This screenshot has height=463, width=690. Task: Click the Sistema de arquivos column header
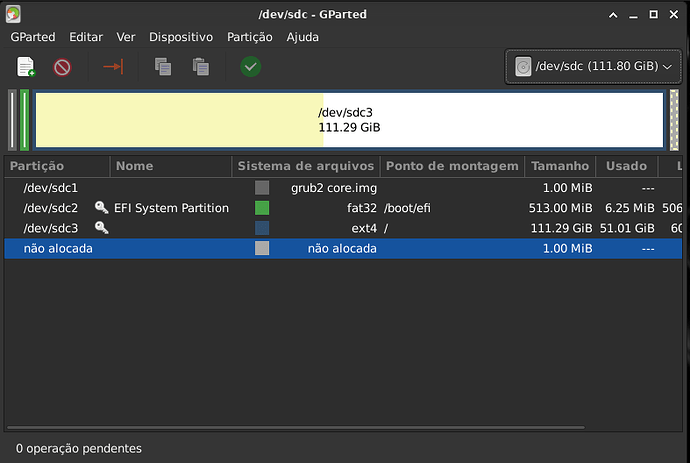305,166
